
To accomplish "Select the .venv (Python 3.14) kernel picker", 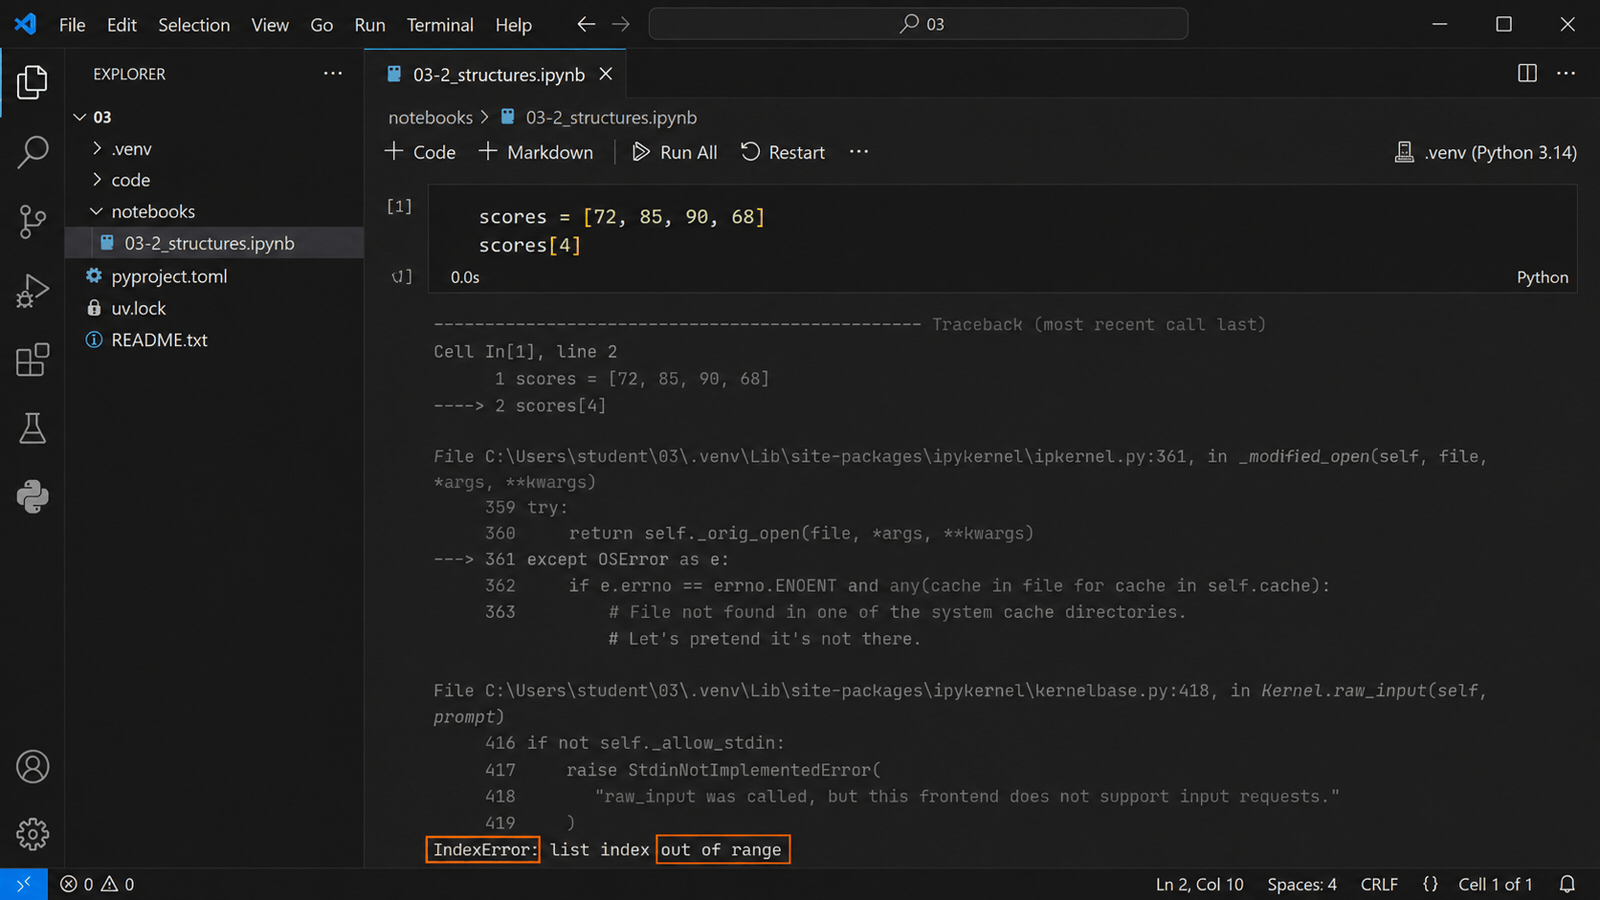I will 1485,152.
